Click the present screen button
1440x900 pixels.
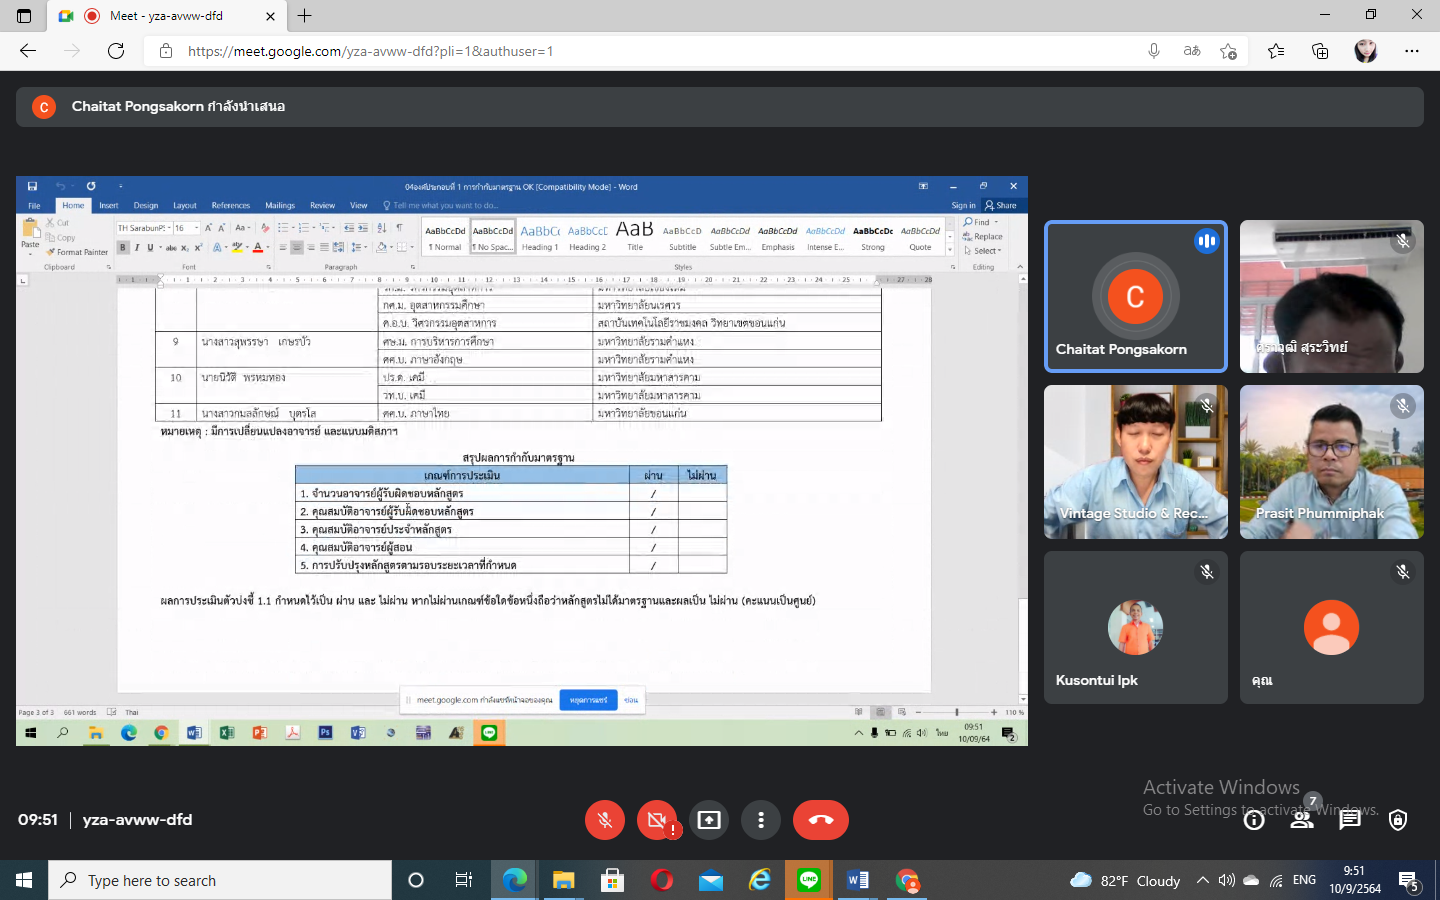[709, 820]
